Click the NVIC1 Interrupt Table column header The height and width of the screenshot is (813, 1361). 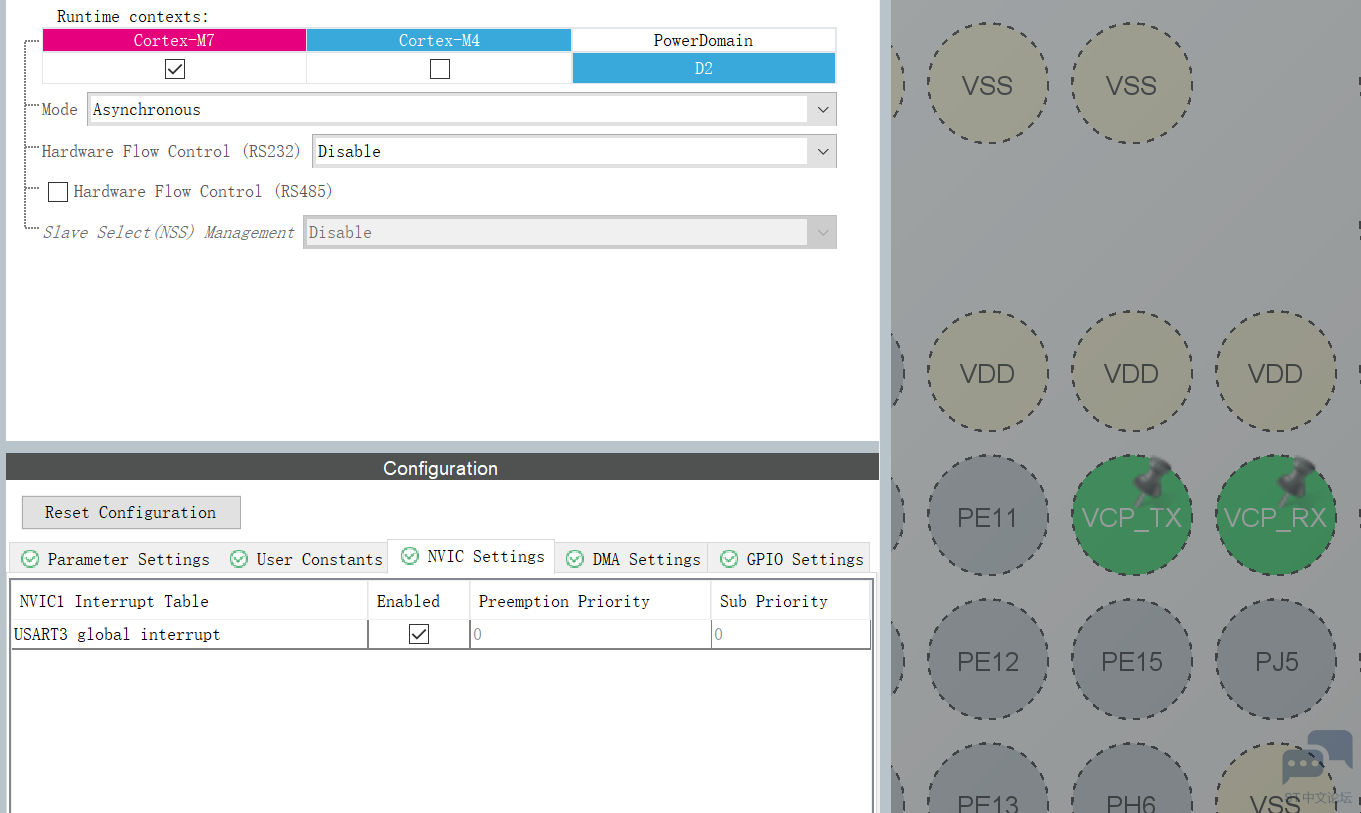pyautogui.click(x=190, y=601)
